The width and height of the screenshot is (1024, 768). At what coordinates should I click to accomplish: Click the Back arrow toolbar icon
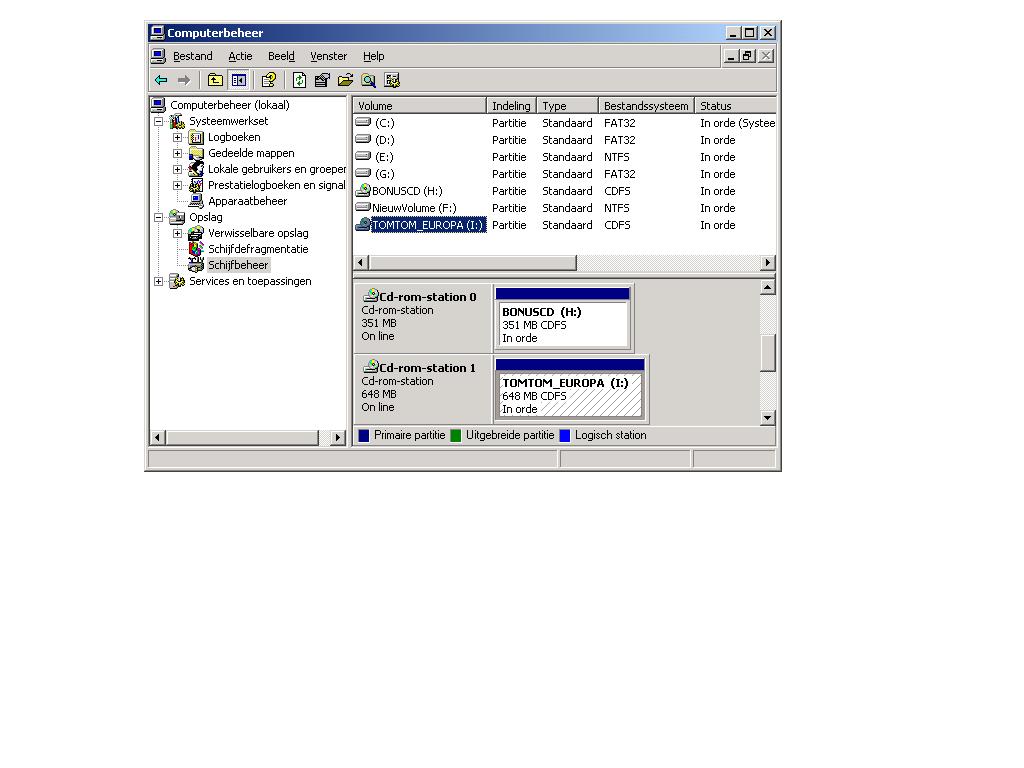[161, 80]
